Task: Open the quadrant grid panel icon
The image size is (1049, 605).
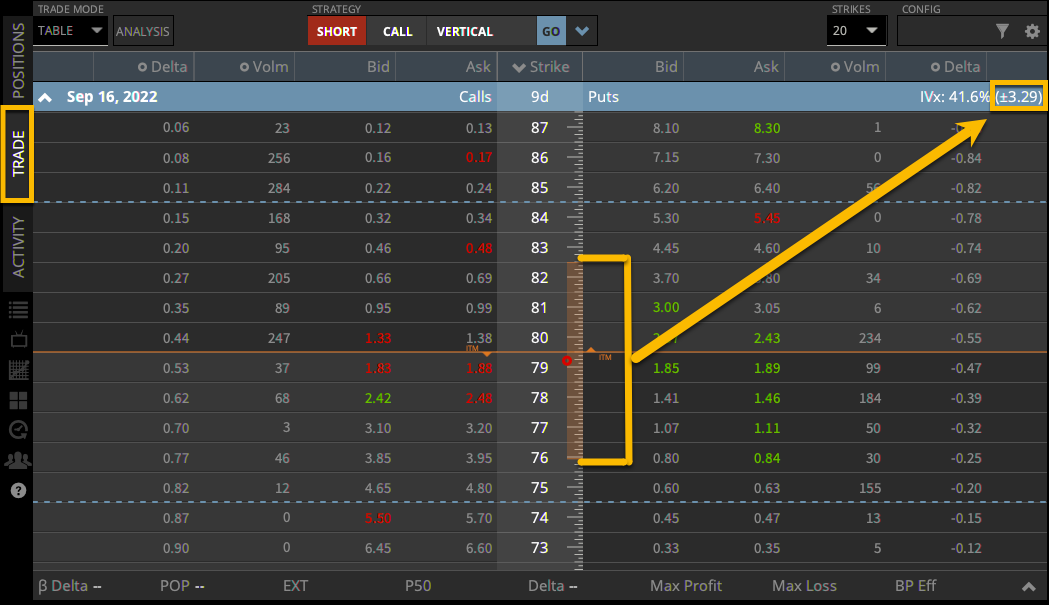Action: (18, 400)
